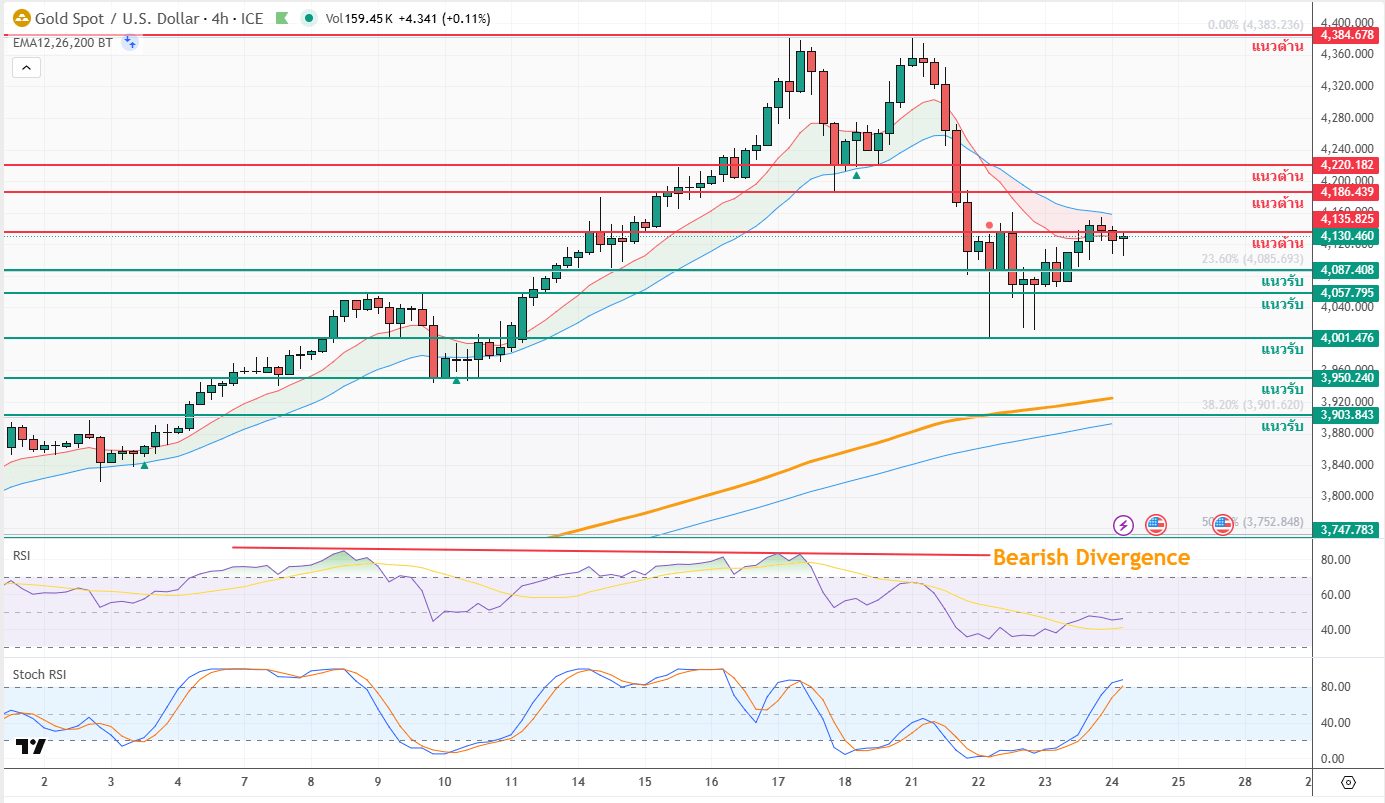Click the 4,384.678 resistance price label
Viewport: 1385px width, 803px height.
(1348, 35)
